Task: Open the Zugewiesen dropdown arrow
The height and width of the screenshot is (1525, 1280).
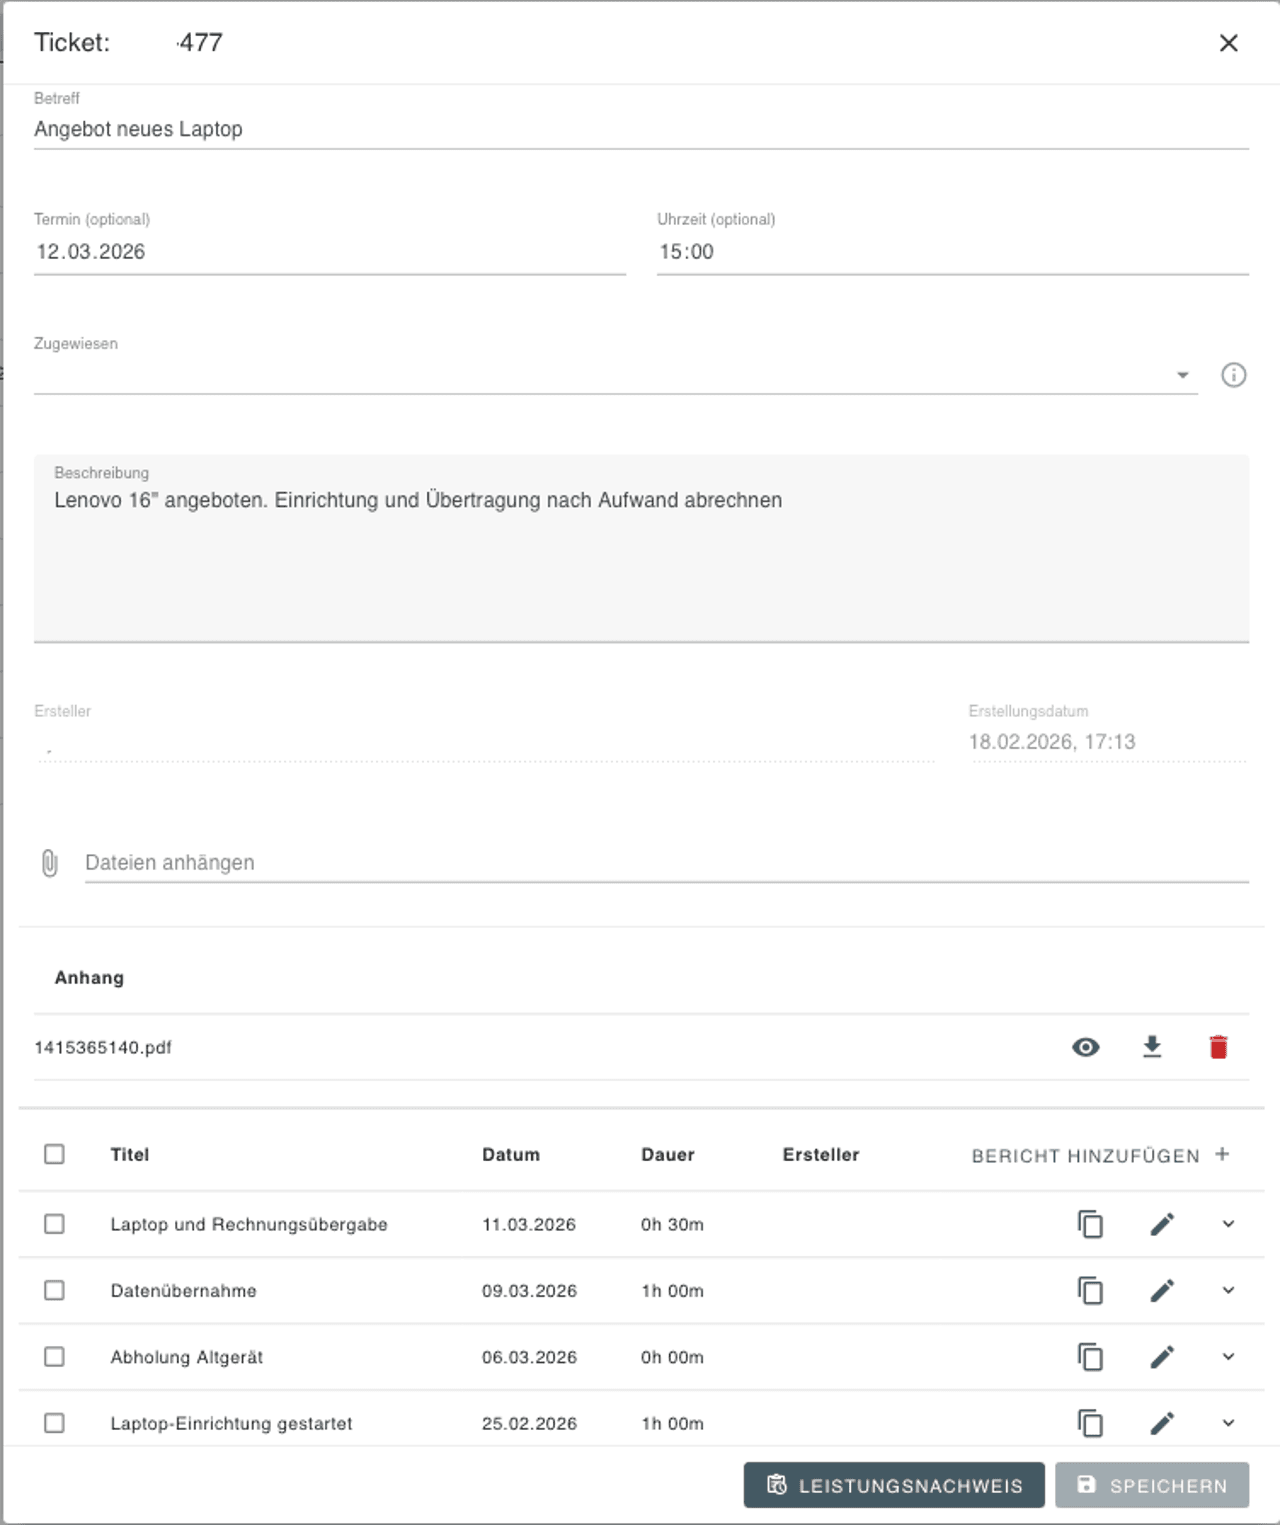Action: click(1183, 375)
